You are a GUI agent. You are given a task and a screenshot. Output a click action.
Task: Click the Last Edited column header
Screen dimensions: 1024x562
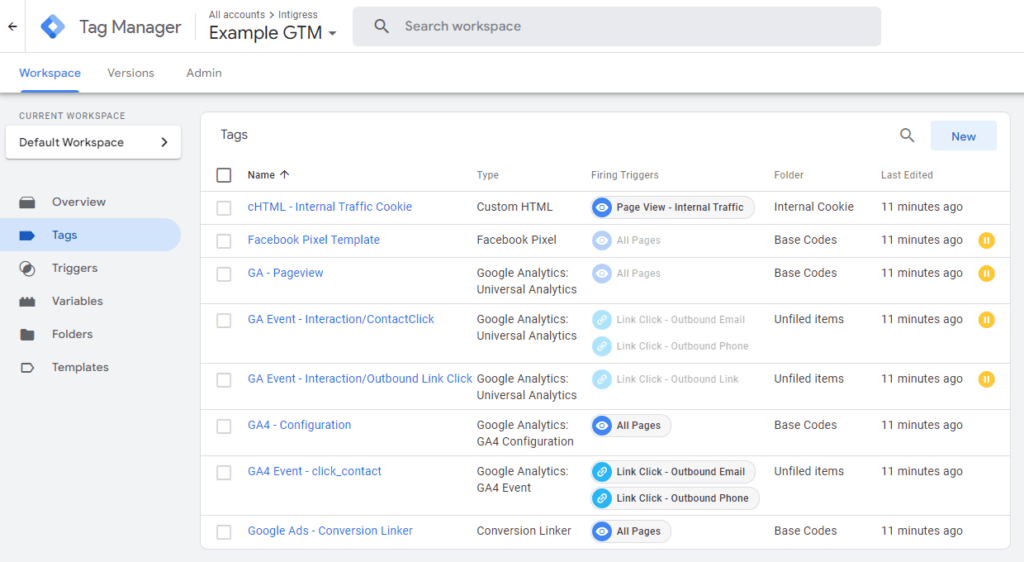coord(907,175)
